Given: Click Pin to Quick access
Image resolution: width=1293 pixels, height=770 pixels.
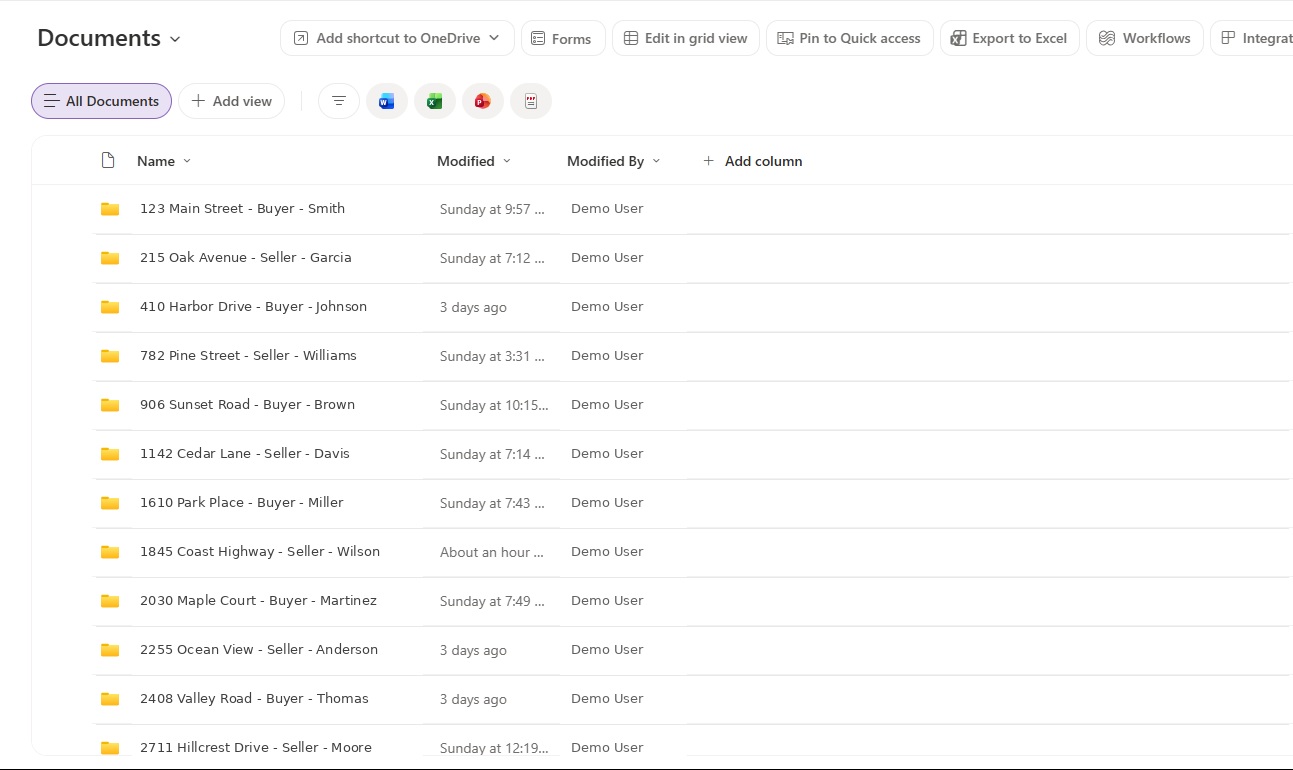Looking at the screenshot, I should (x=850, y=38).
